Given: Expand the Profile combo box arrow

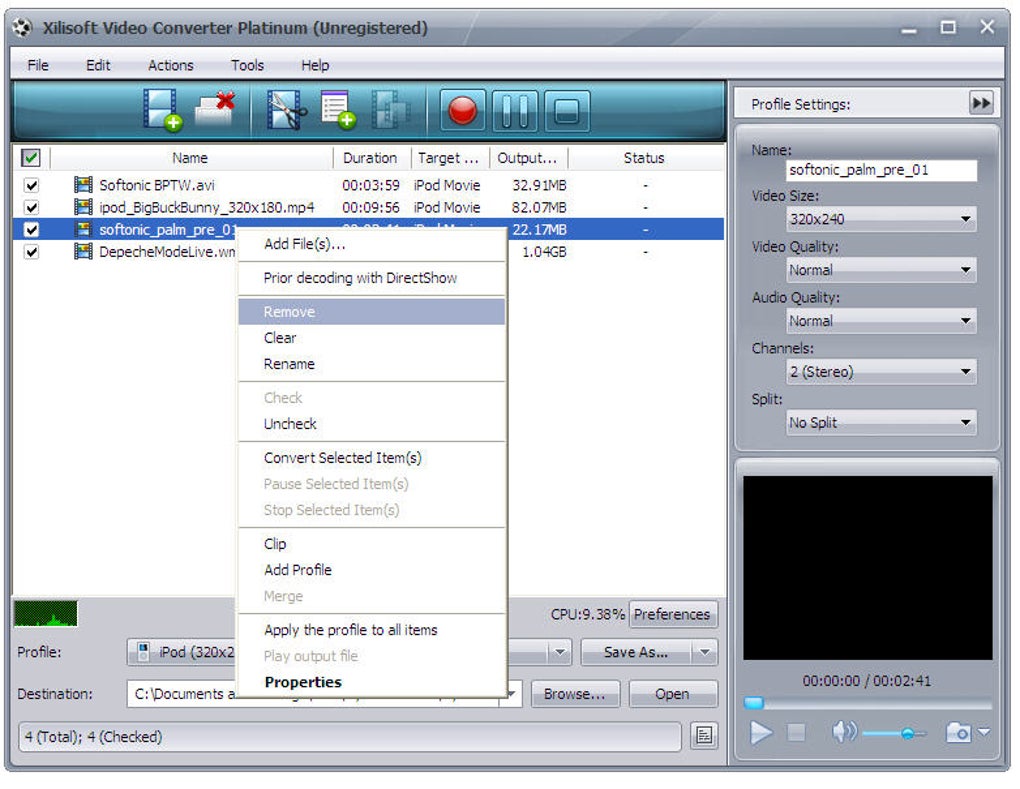Looking at the screenshot, I should 559,652.
